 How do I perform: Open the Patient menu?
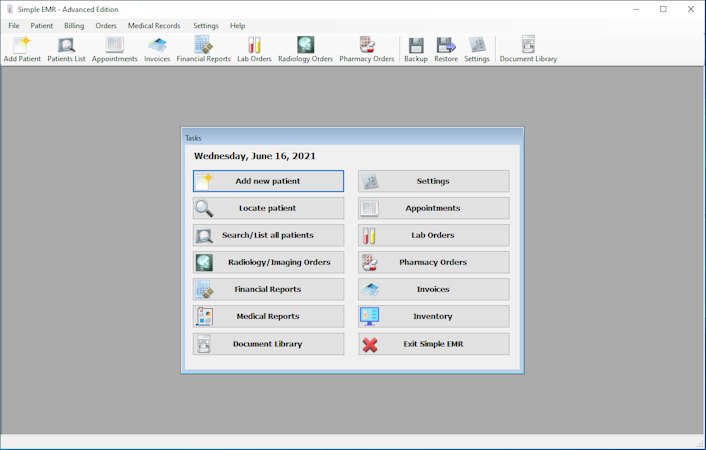[x=41, y=26]
